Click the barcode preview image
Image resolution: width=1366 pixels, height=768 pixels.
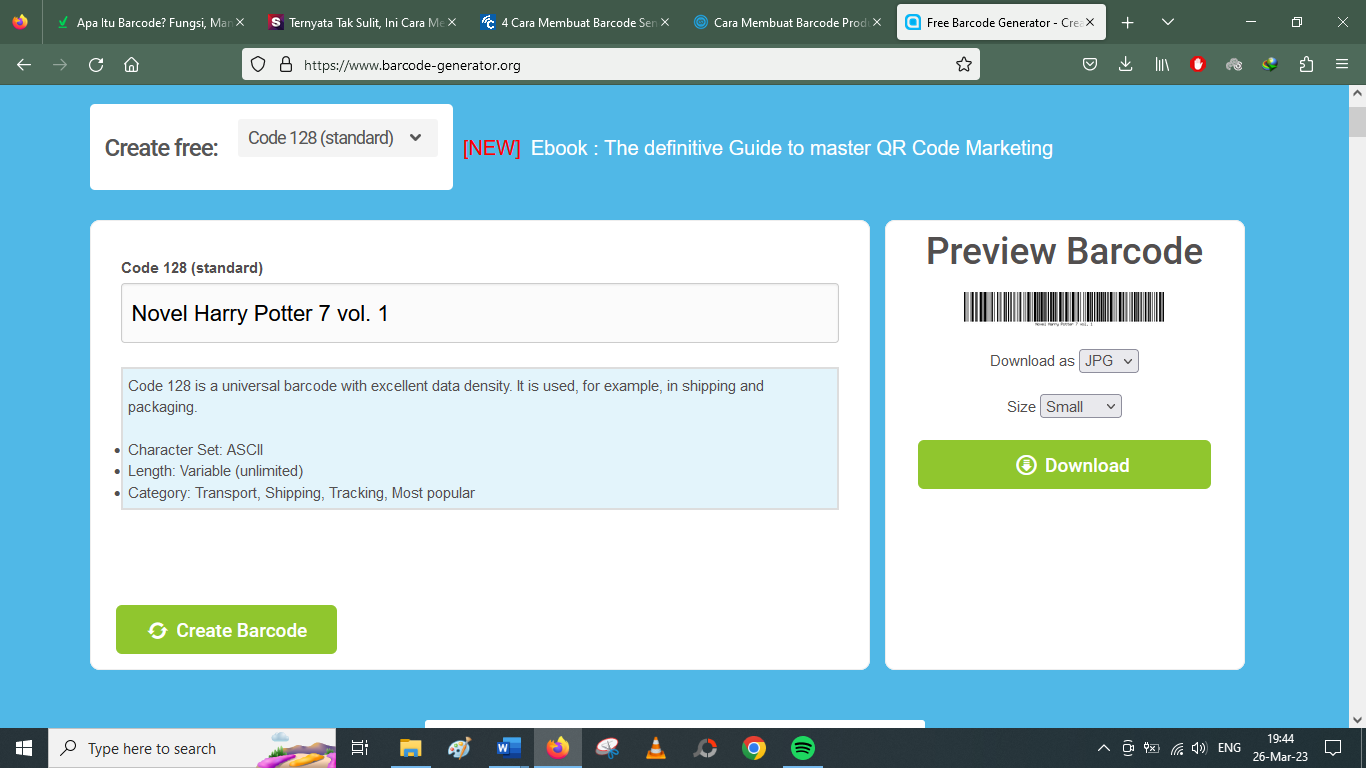(1064, 309)
